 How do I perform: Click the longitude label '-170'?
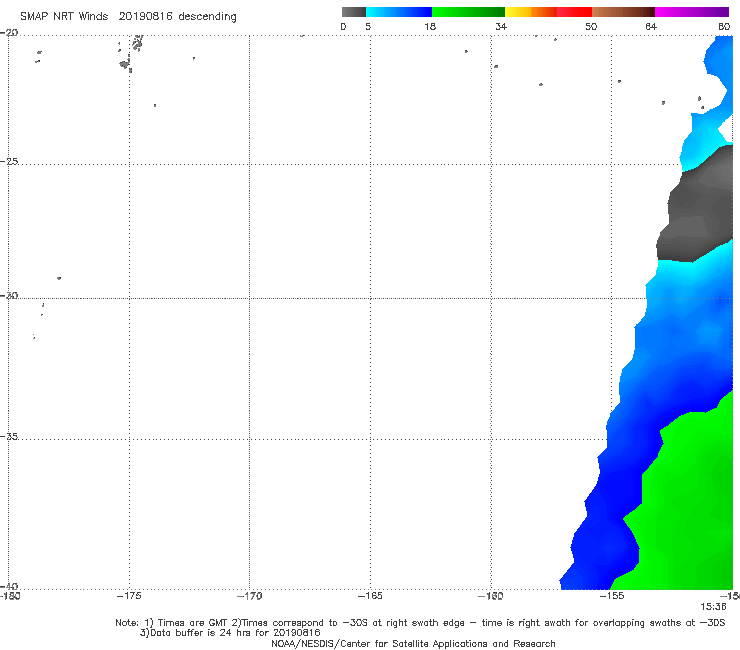[249, 596]
